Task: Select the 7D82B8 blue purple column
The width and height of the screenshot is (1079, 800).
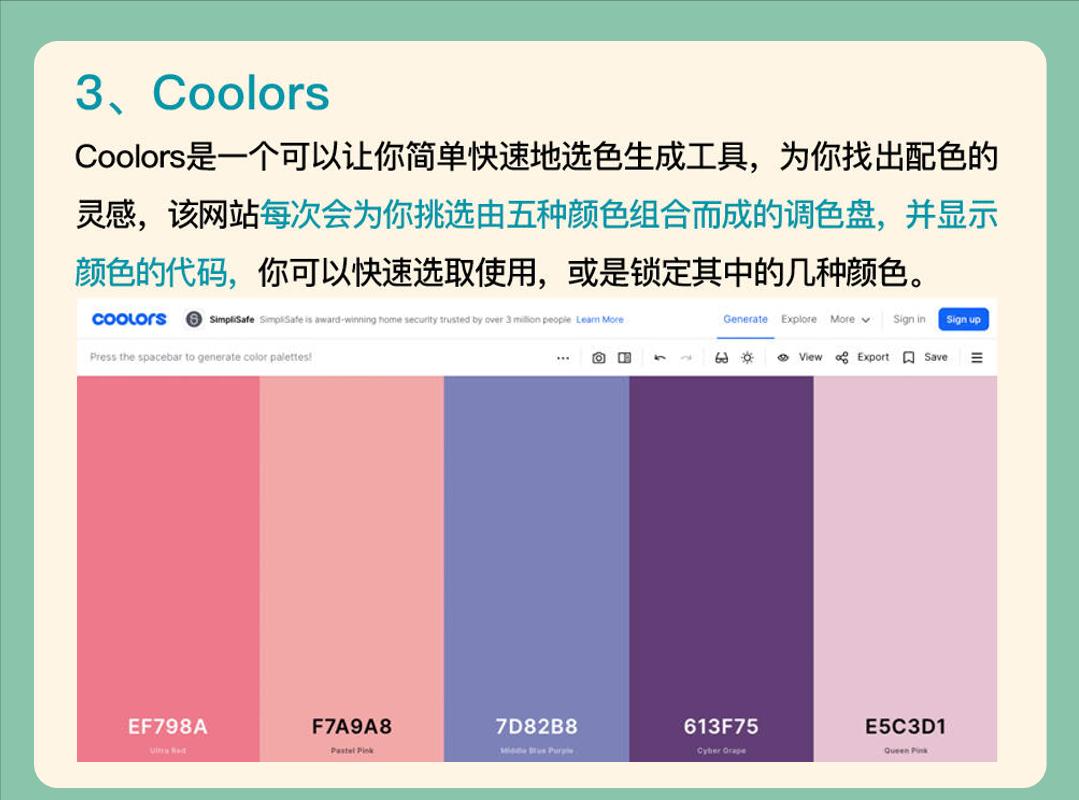Action: click(x=536, y=568)
